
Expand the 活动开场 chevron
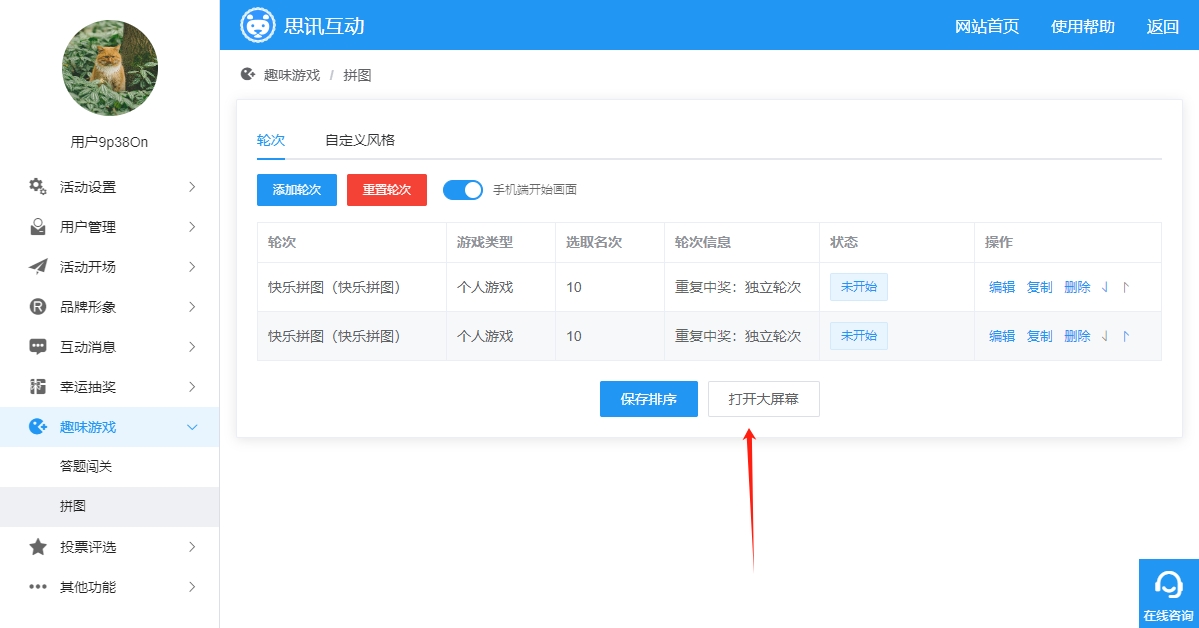point(192,266)
